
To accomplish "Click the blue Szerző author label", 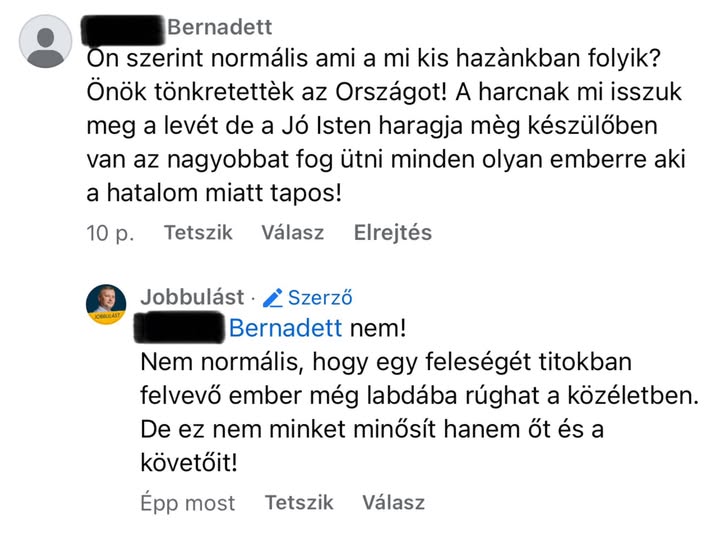I will [x=320, y=297].
